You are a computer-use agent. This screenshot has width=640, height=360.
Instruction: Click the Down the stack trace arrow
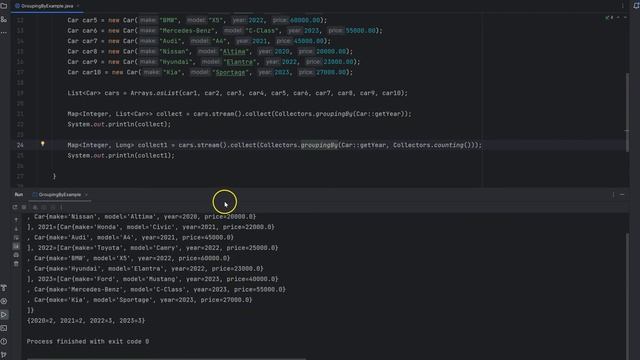point(16,229)
